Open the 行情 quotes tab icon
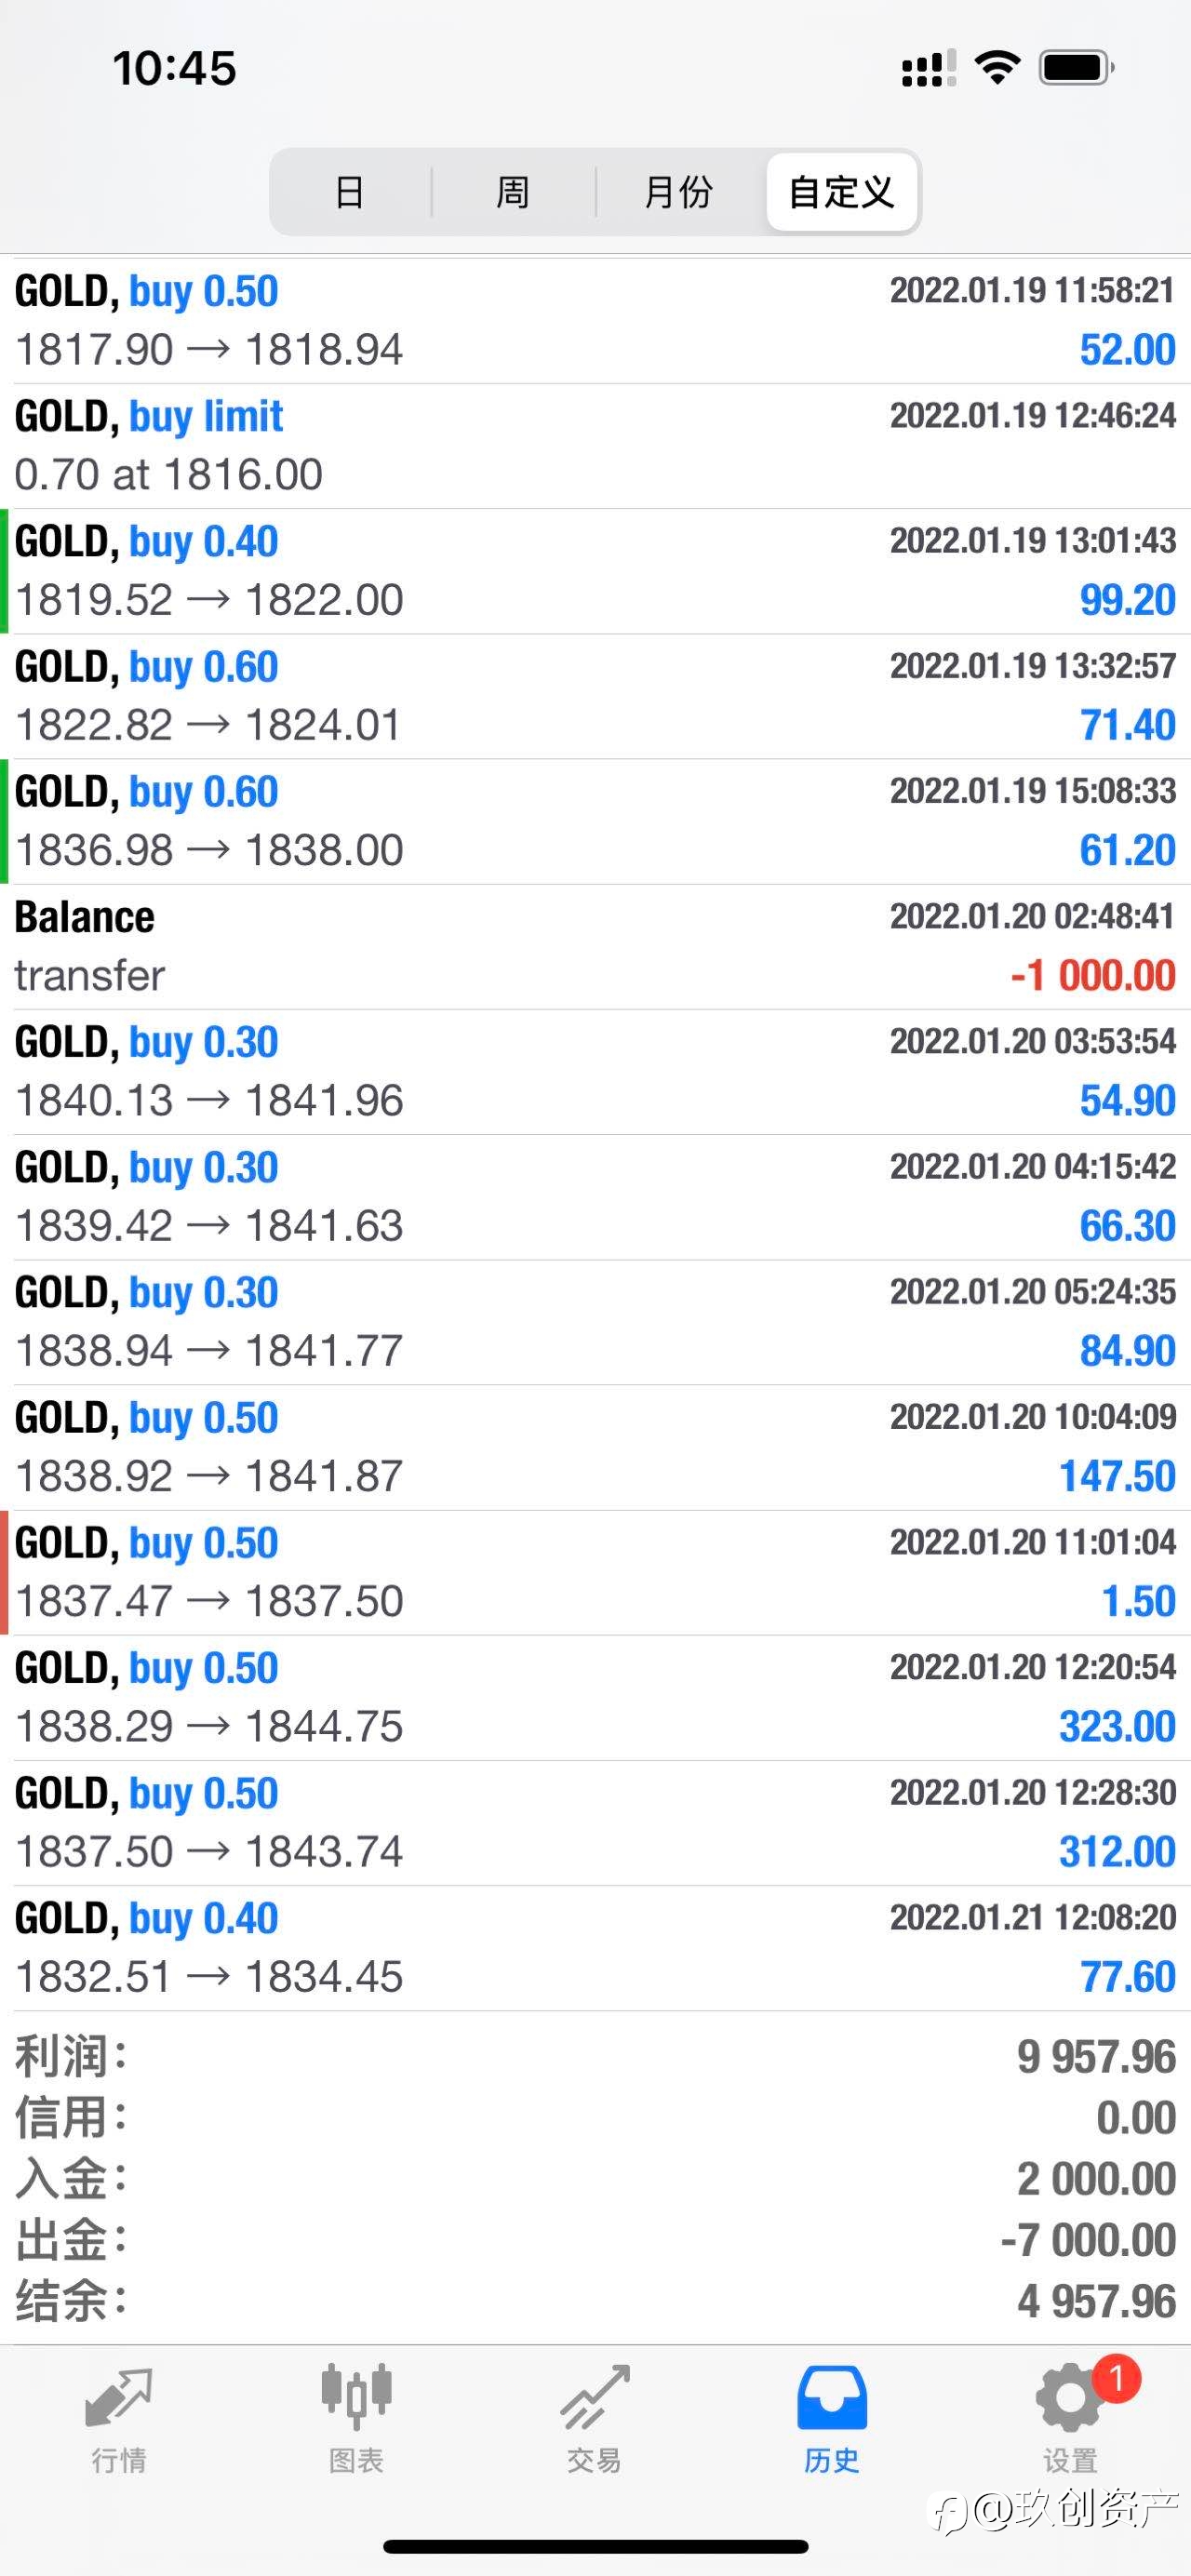Image resolution: width=1191 pixels, height=2576 pixels. click(119, 2399)
